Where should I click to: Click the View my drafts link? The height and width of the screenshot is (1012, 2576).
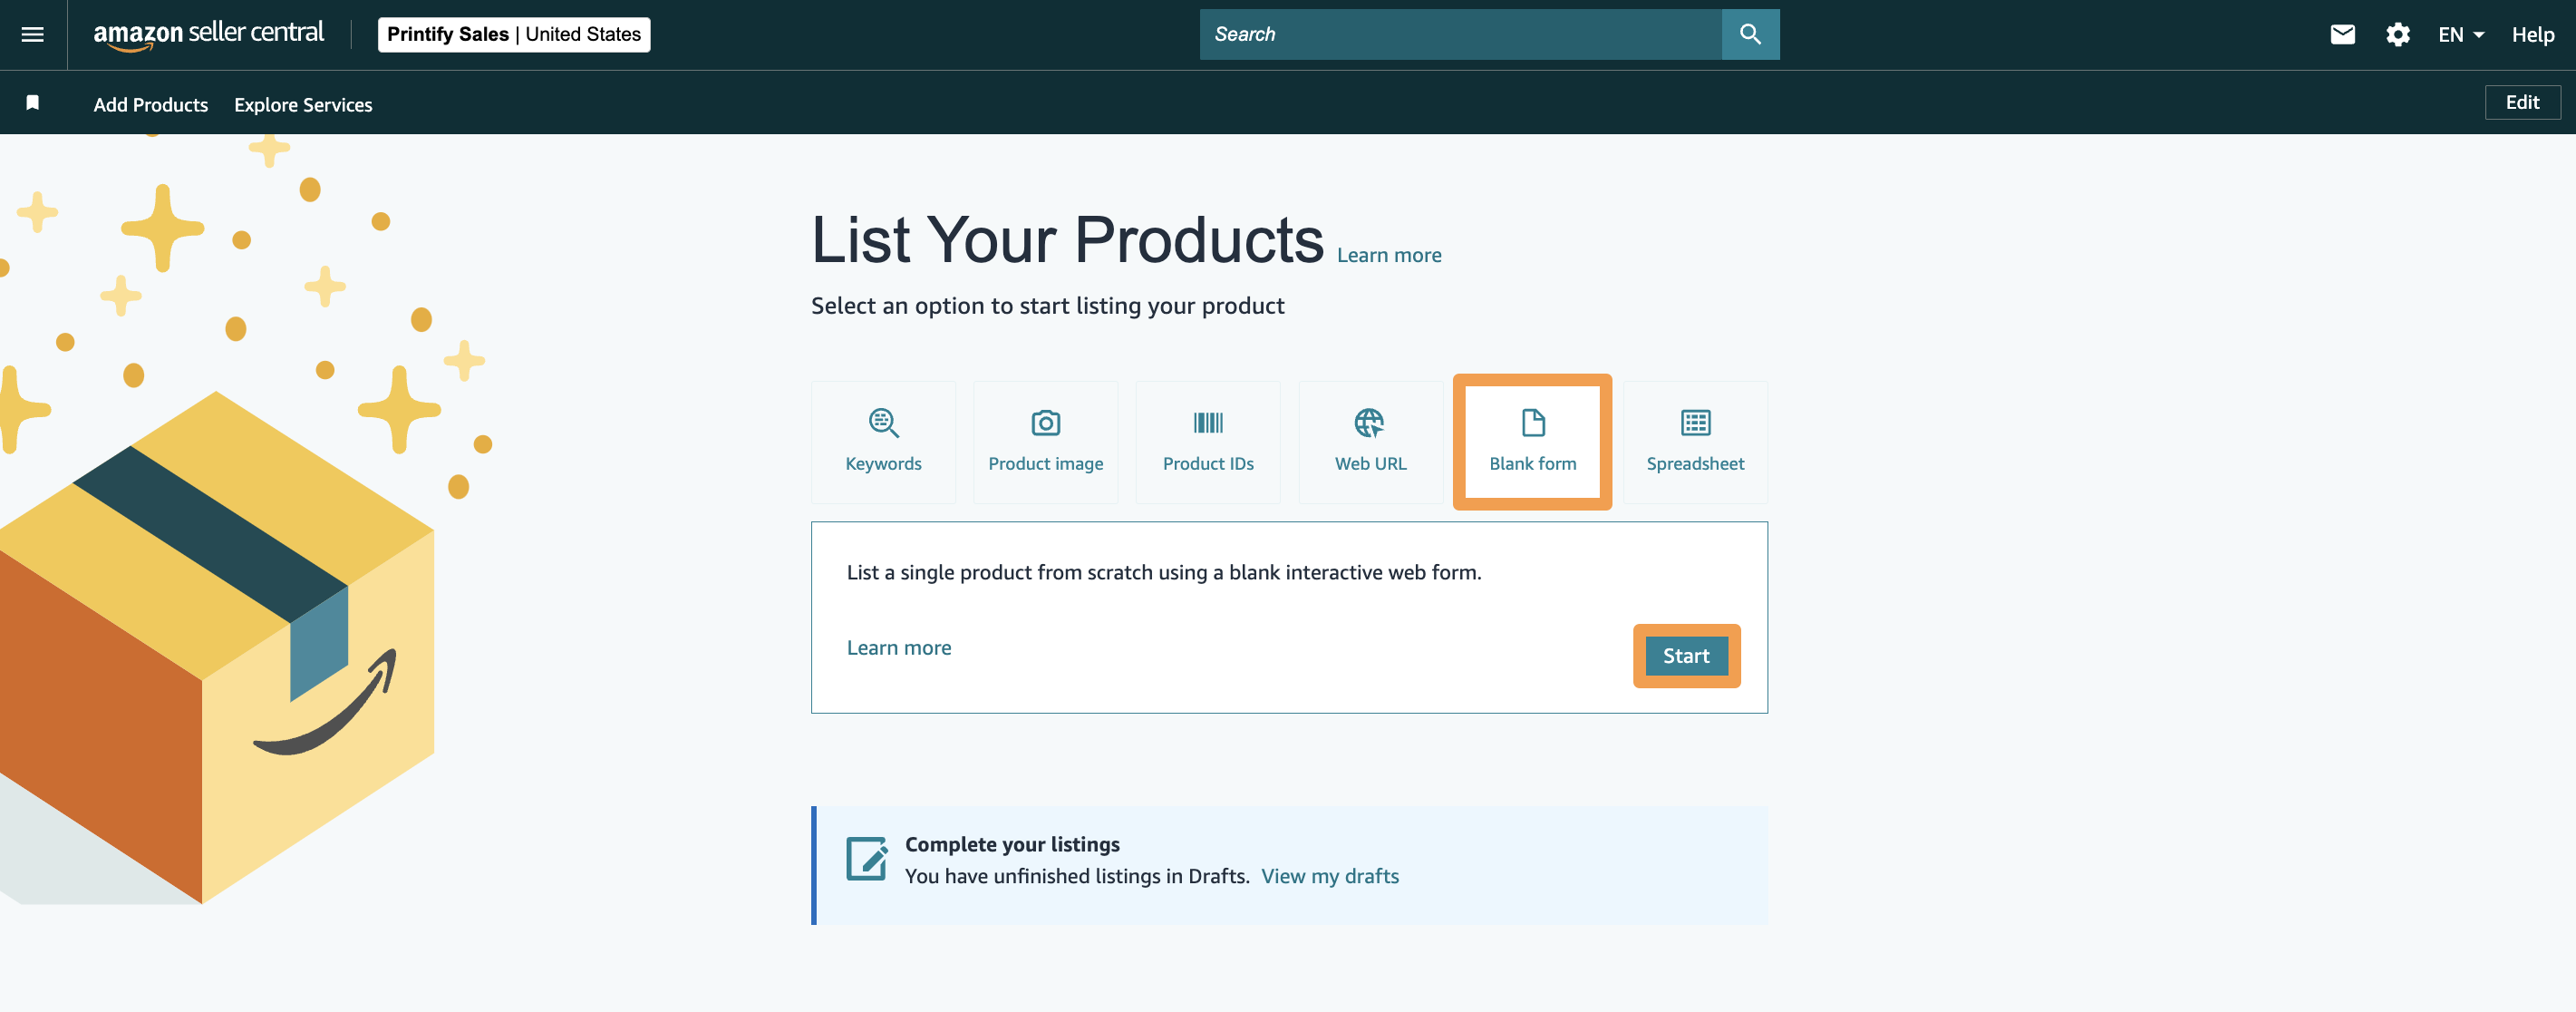click(1329, 876)
